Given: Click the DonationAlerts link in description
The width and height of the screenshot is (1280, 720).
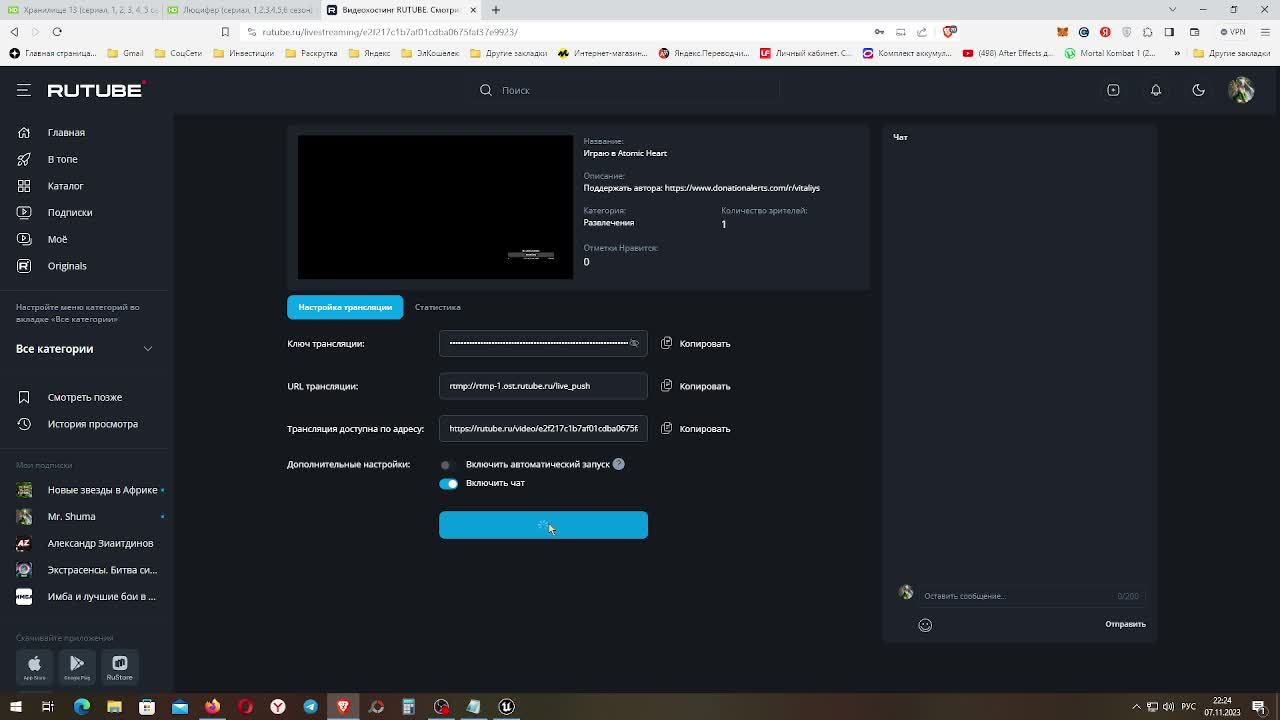Looking at the screenshot, I should pos(742,188).
